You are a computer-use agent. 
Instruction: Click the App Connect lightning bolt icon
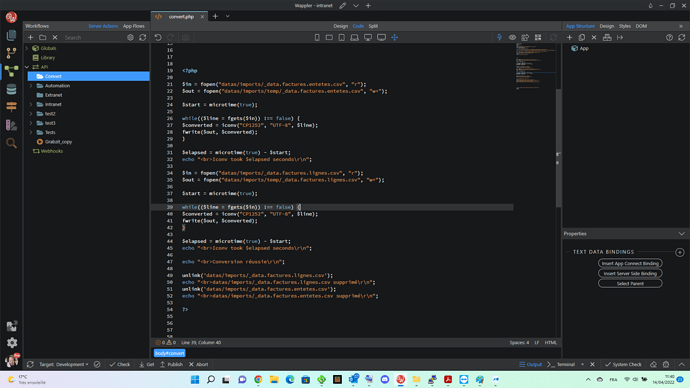pyautogui.click(x=499, y=38)
